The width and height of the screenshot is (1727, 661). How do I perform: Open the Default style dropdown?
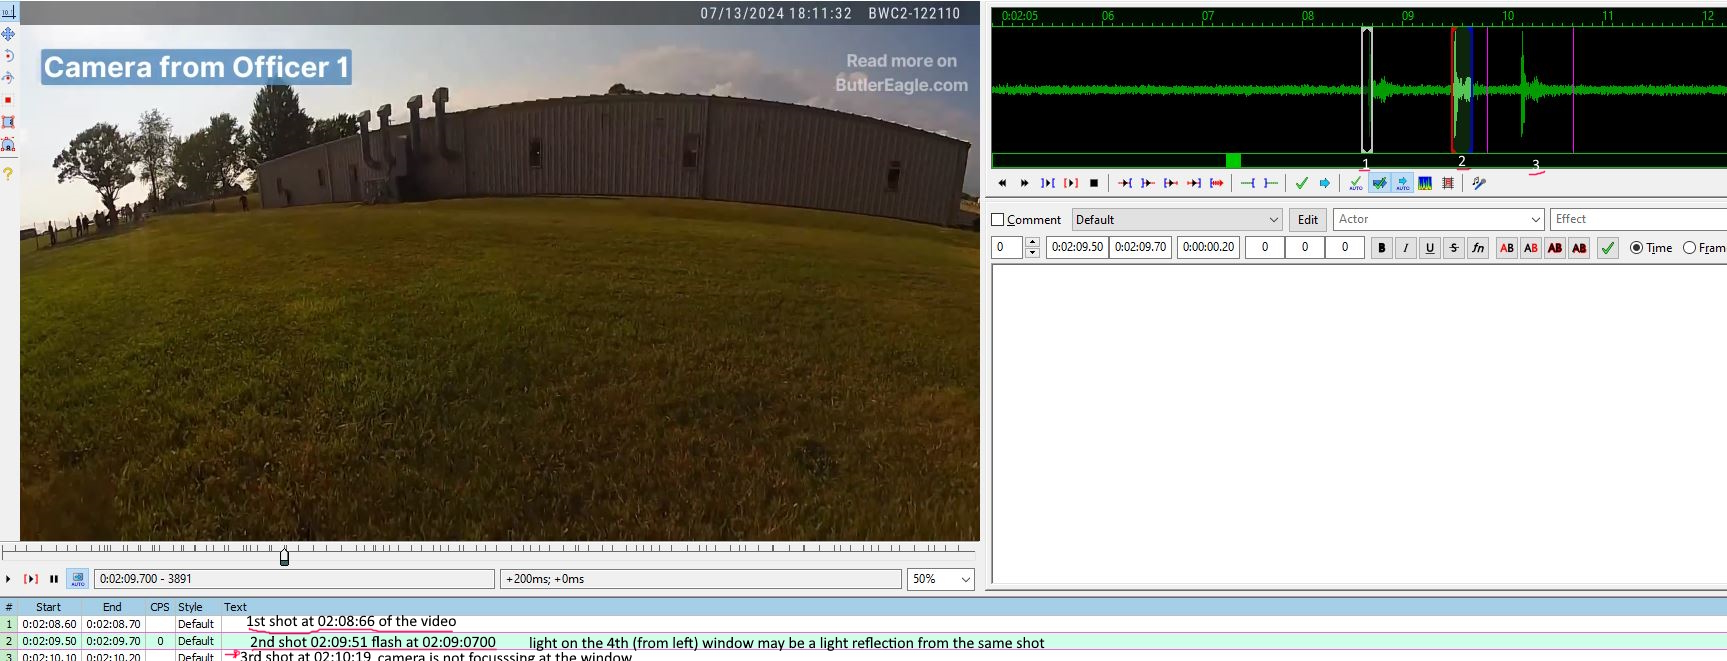1177,220
